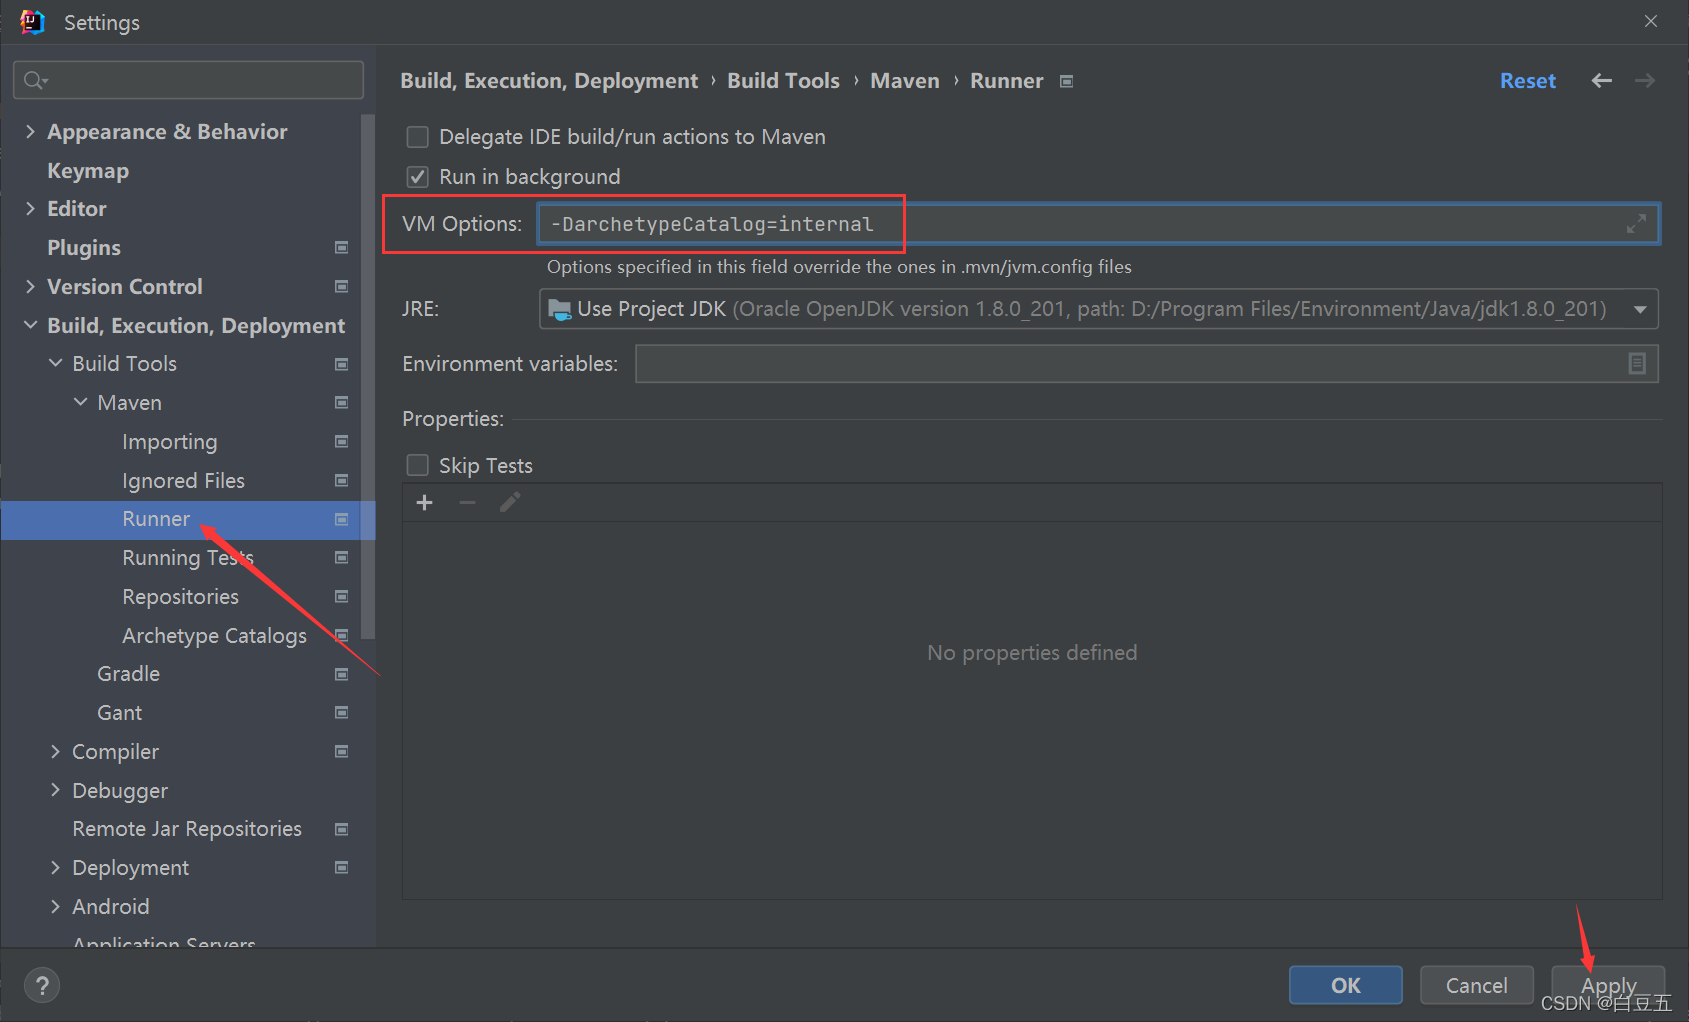Click project-level icon next to Deployment
The height and width of the screenshot is (1022, 1689).
pos(341,867)
